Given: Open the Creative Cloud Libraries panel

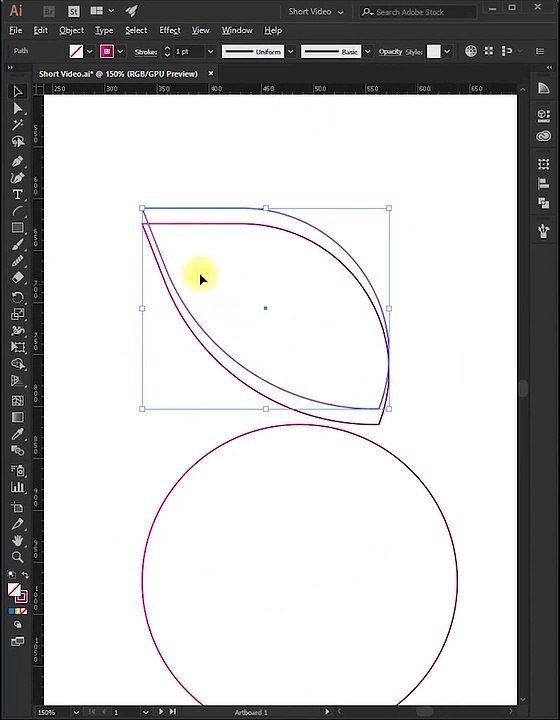Looking at the screenshot, I should (543, 136).
